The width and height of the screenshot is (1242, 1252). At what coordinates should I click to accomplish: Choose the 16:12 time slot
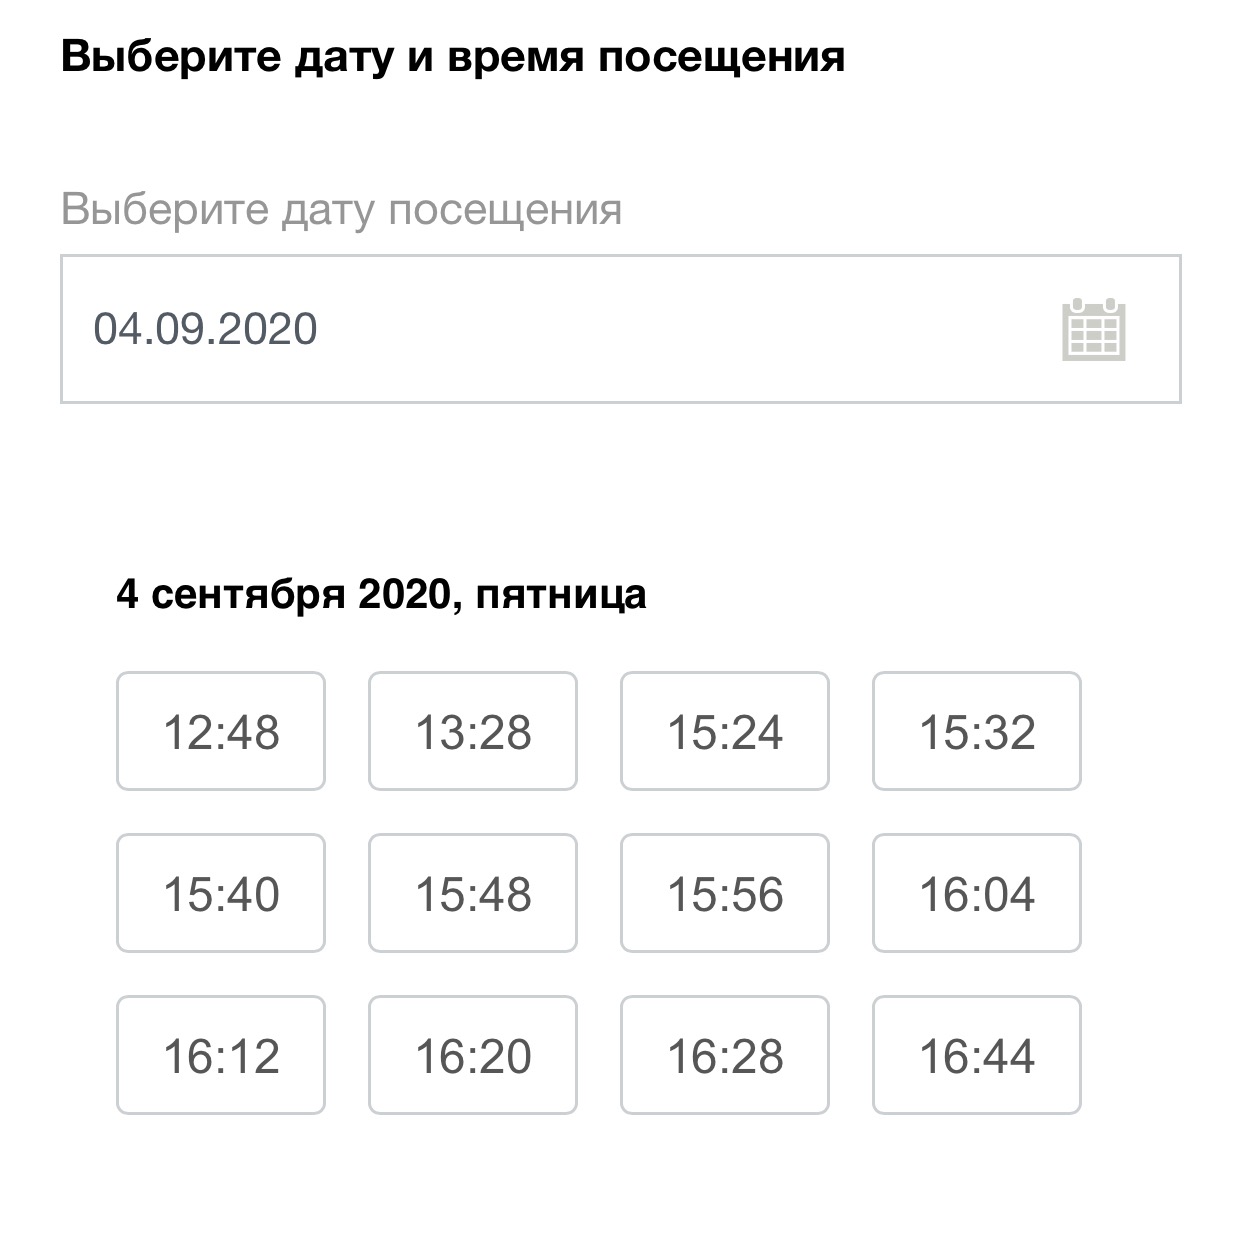tap(221, 1055)
